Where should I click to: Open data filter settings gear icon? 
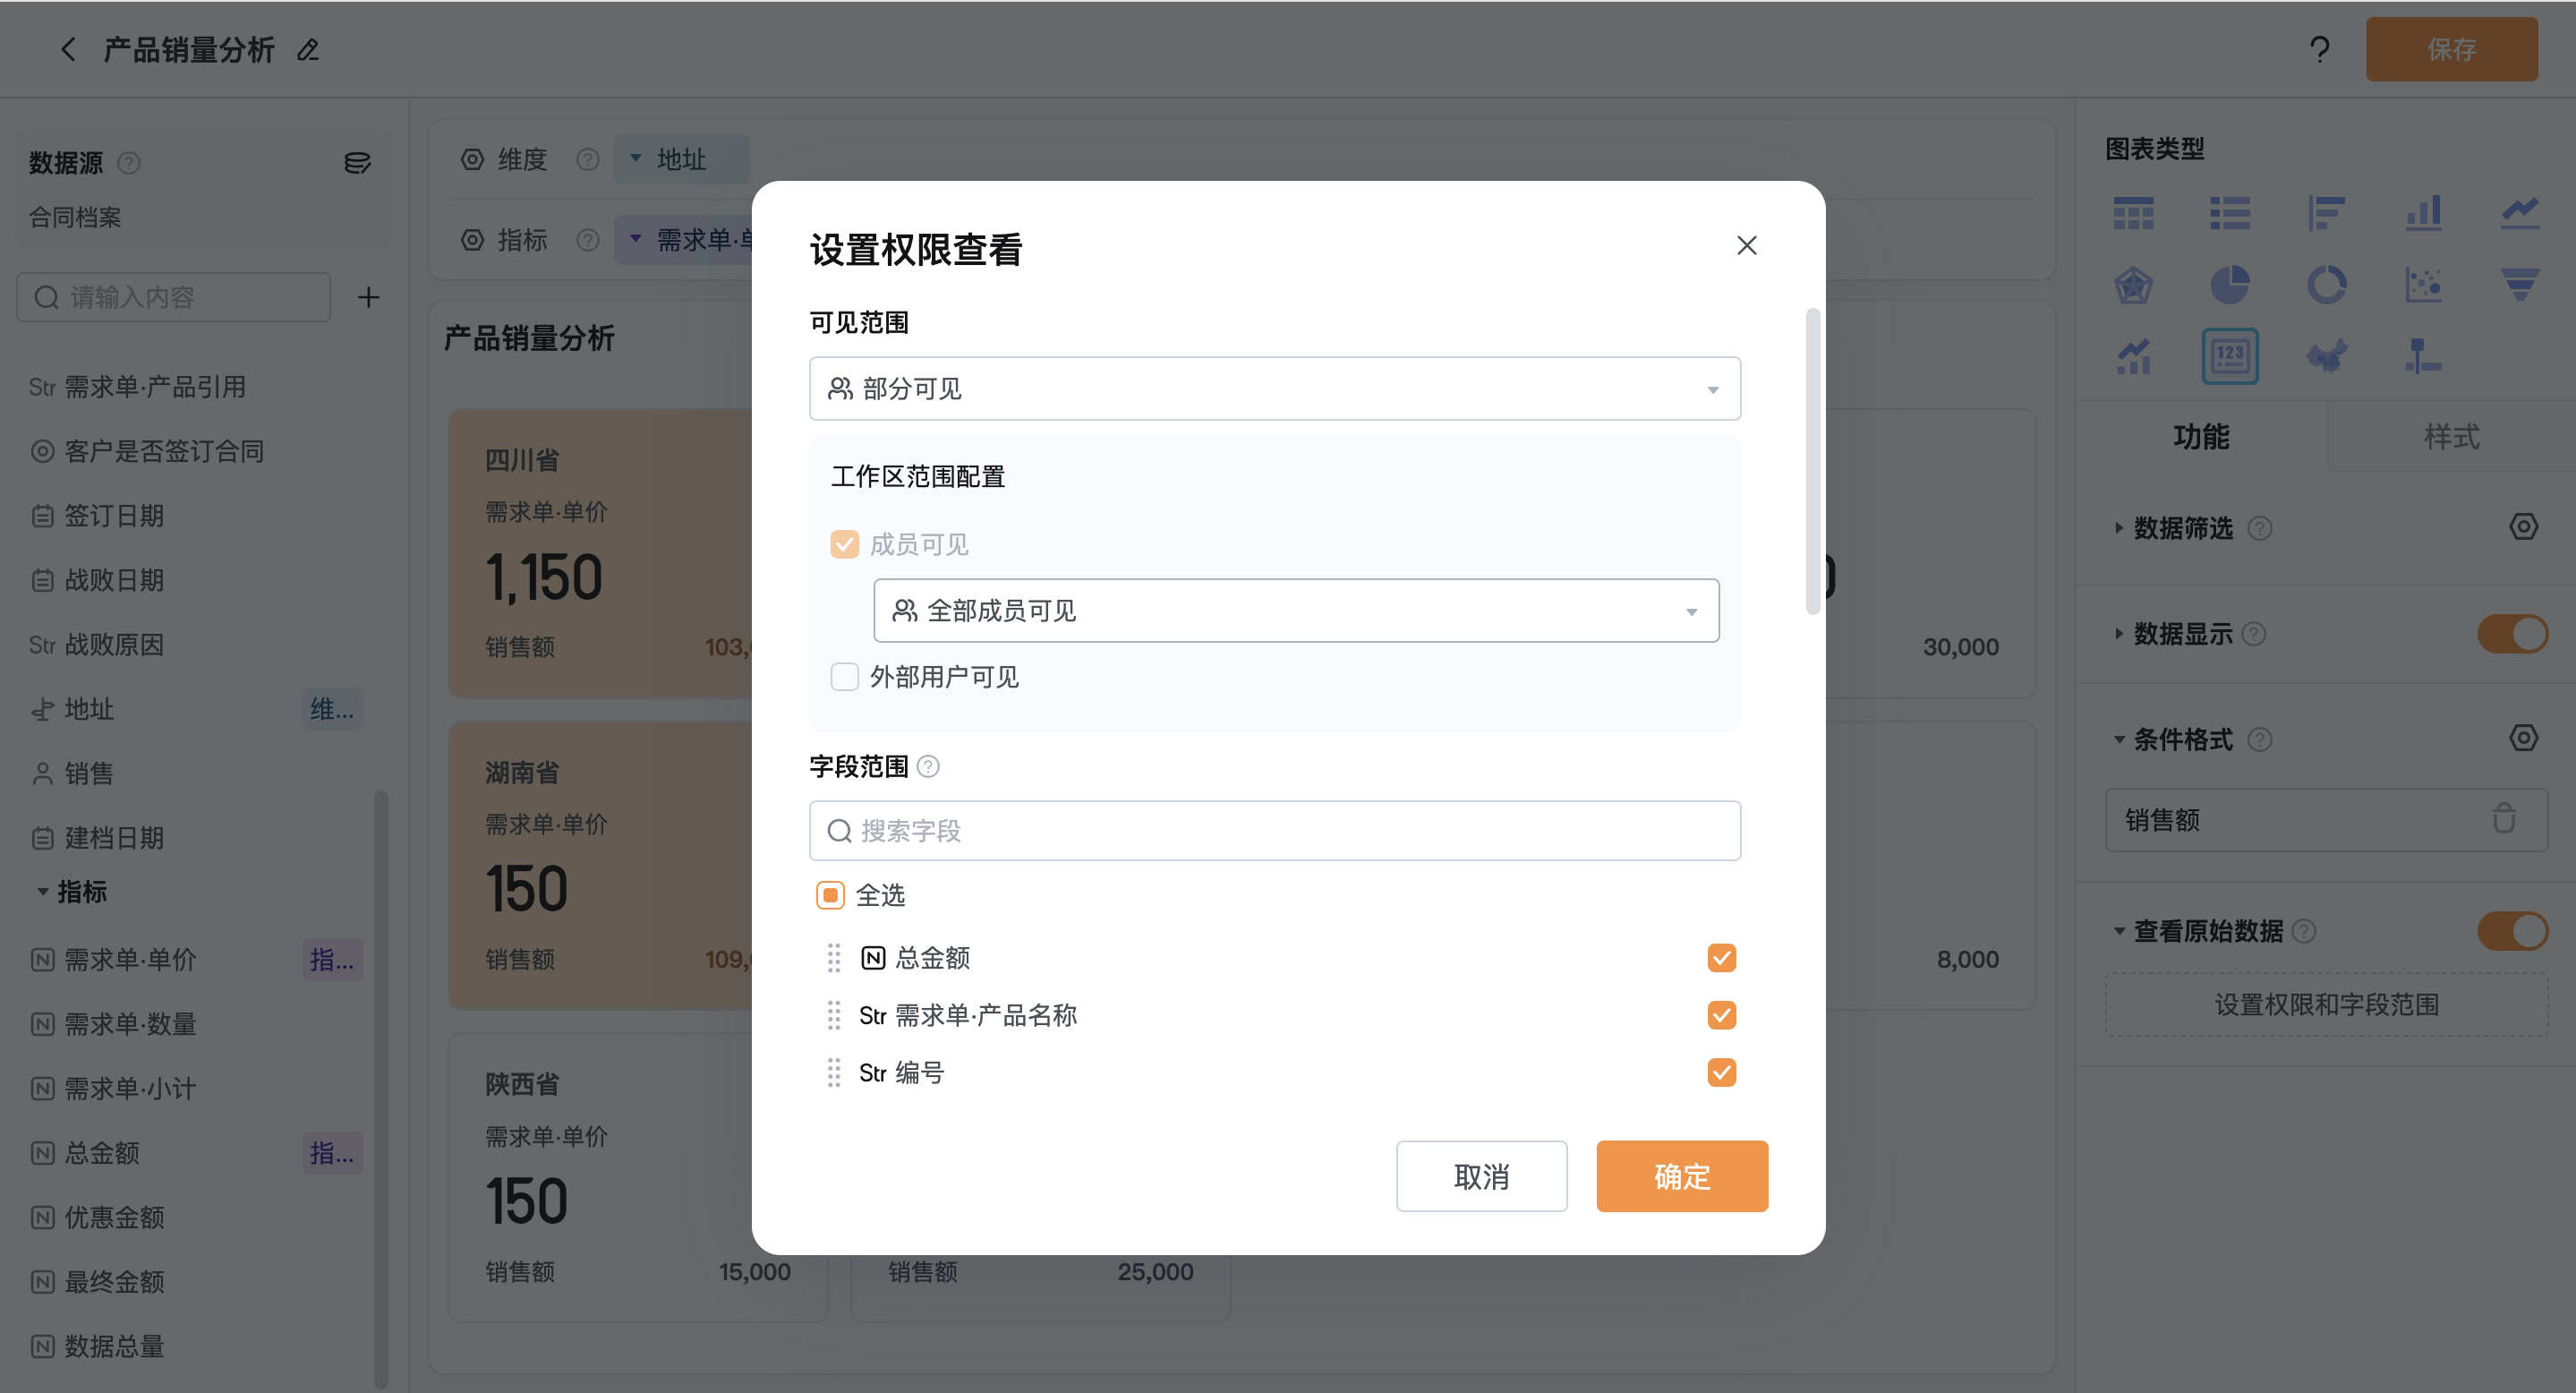pyautogui.click(x=2523, y=527)
